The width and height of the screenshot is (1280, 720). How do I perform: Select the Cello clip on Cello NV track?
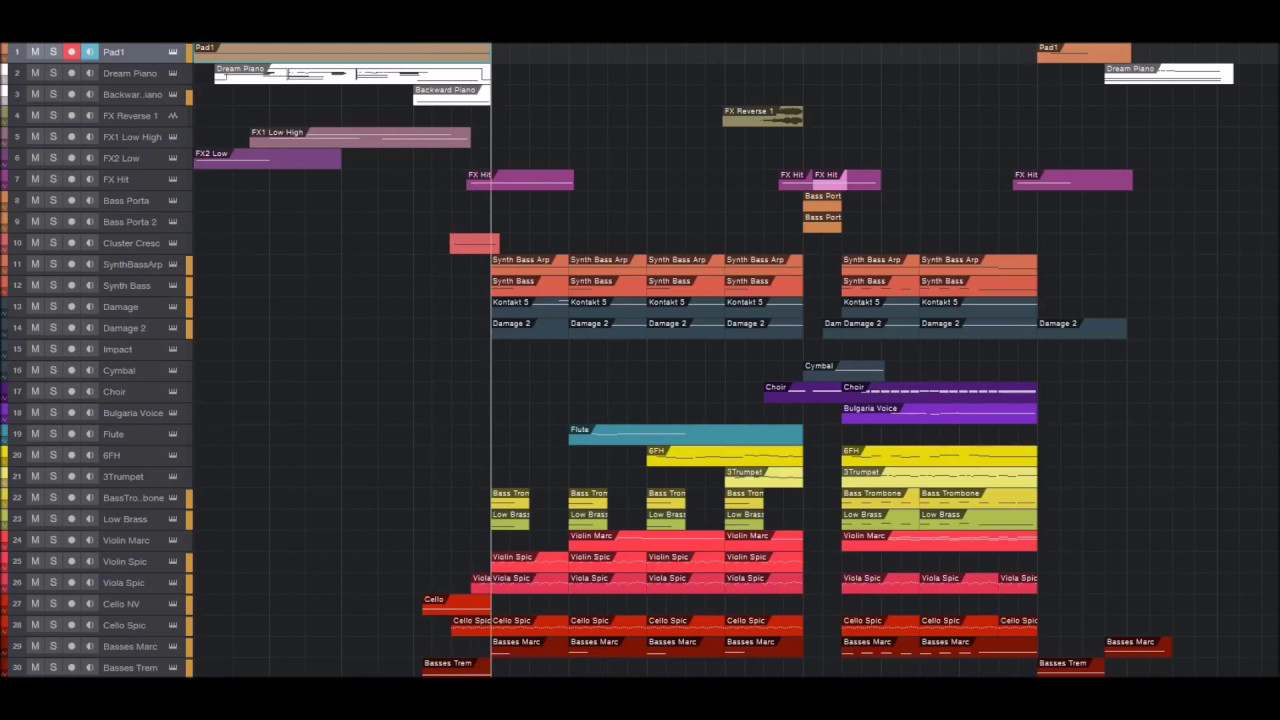457,604
